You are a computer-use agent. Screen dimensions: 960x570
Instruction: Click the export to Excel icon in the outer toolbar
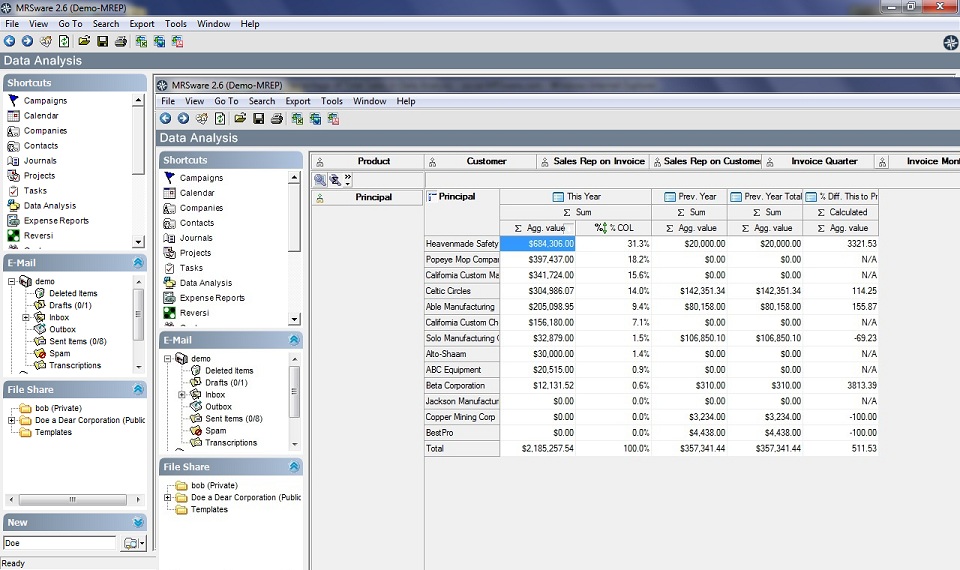point(141,41)
